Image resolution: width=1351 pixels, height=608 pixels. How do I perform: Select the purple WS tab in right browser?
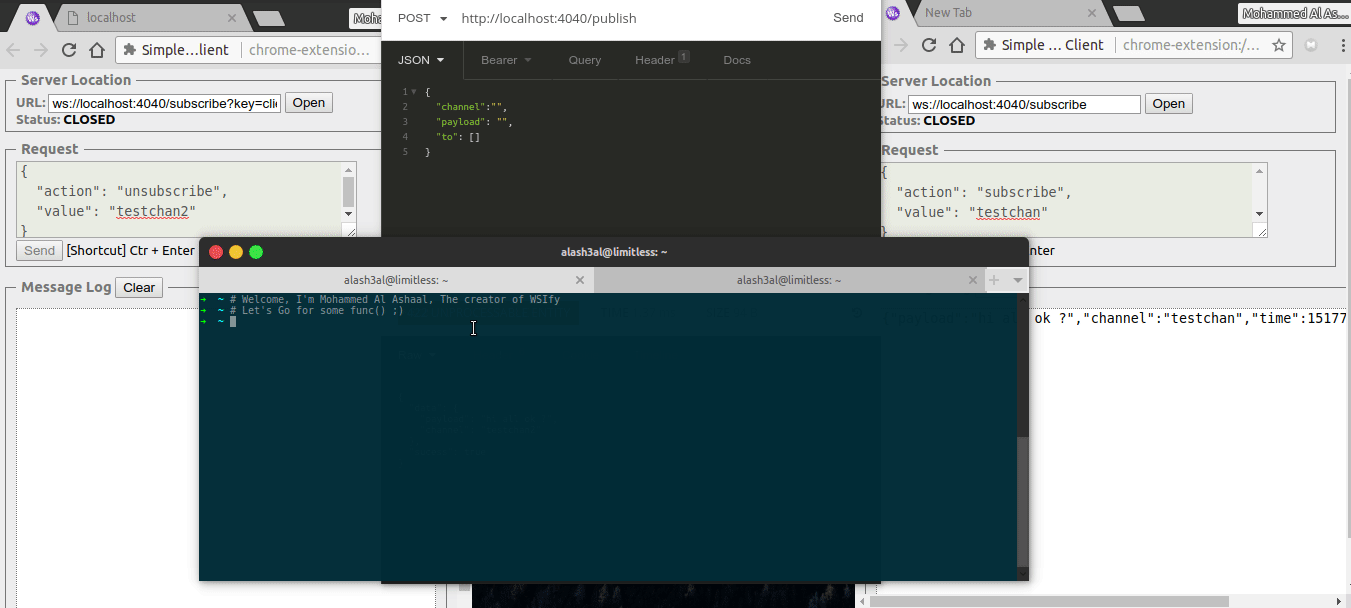(893, 13)
